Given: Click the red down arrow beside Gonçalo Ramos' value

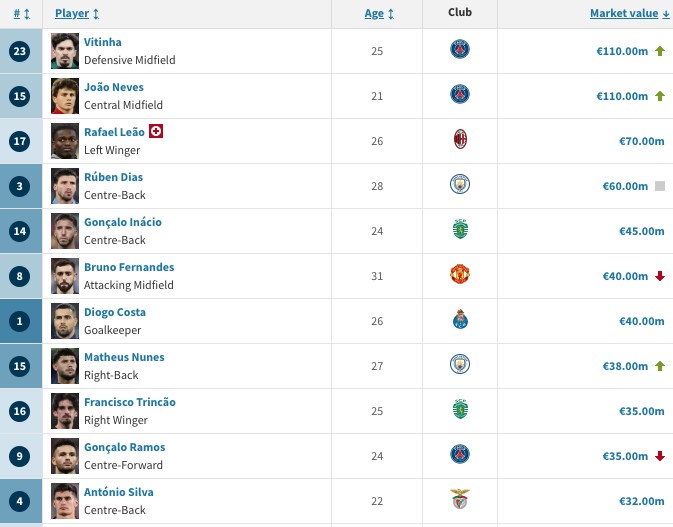Looking at the screenshot, I should [x=660, y=456].
